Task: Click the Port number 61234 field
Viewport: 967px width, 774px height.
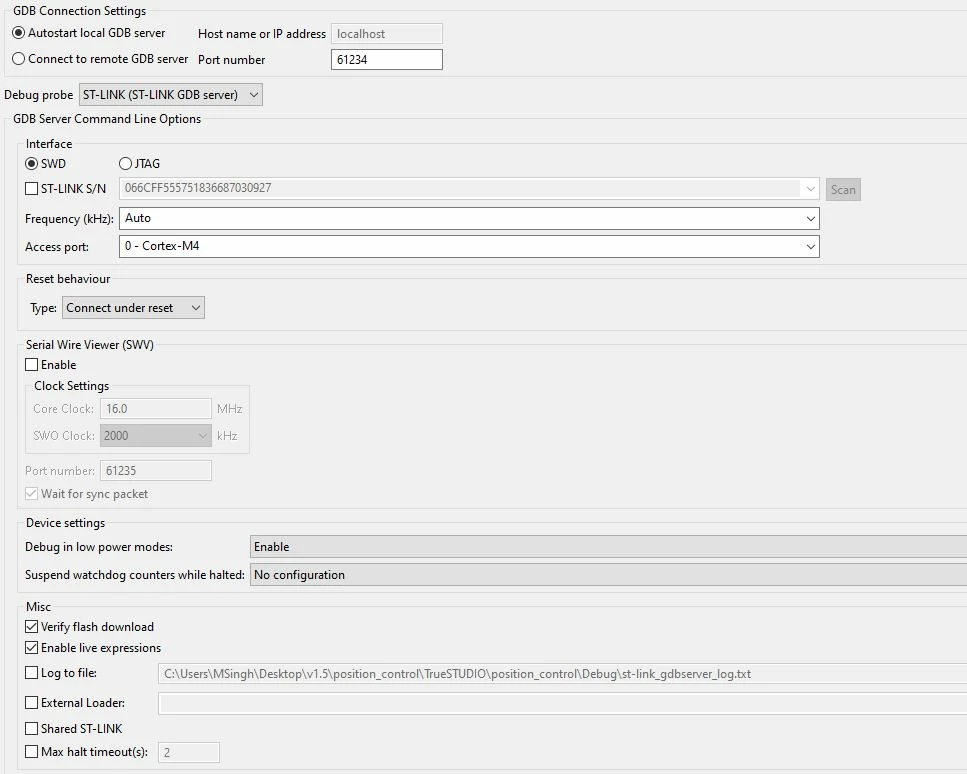Action: pos(387,60)
